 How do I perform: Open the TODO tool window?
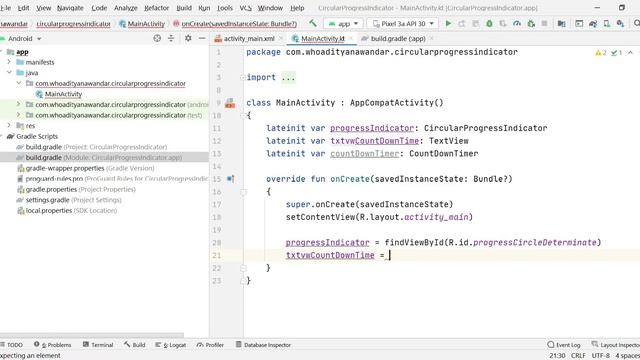pyautogui.click(x=11, y=345)
